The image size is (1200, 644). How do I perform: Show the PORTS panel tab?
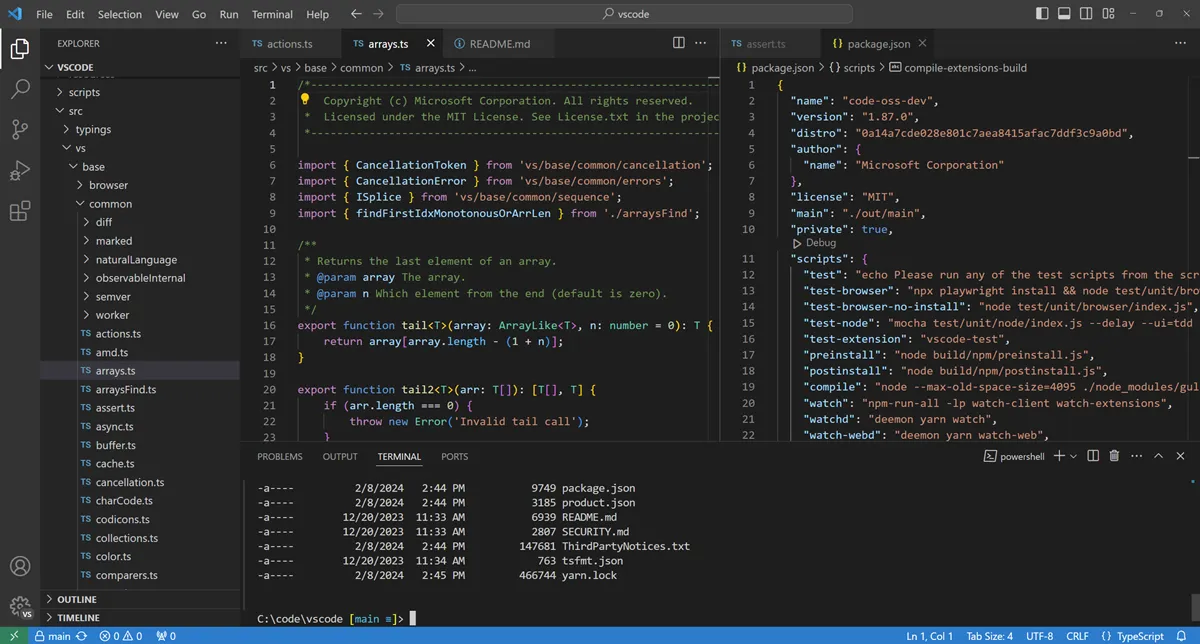click(454, 456)
